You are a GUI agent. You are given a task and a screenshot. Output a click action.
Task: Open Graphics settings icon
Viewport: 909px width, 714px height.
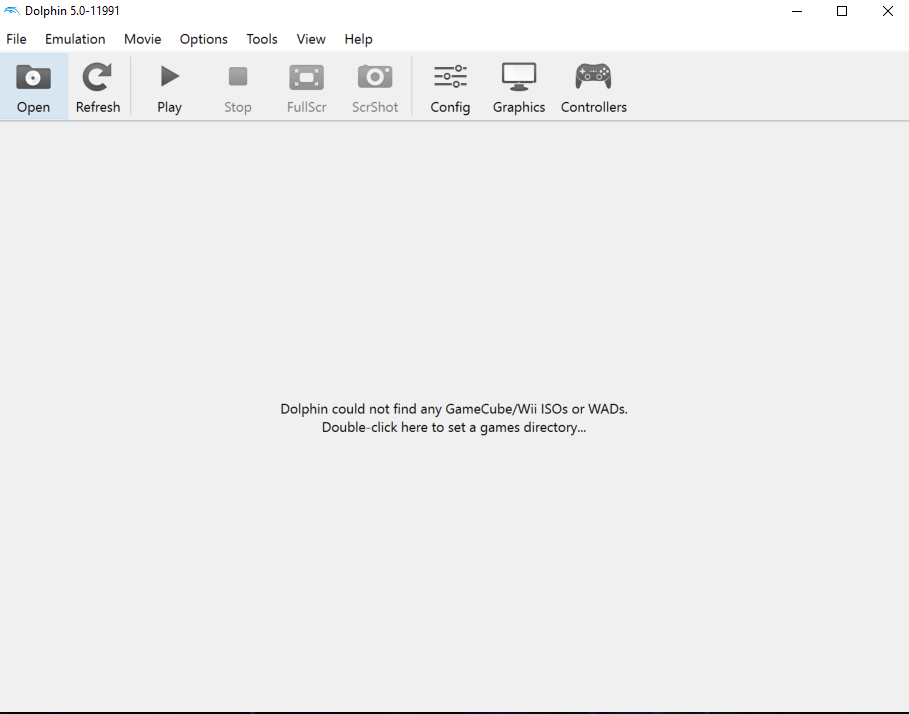pyautogui.click(x=519, y=76)
